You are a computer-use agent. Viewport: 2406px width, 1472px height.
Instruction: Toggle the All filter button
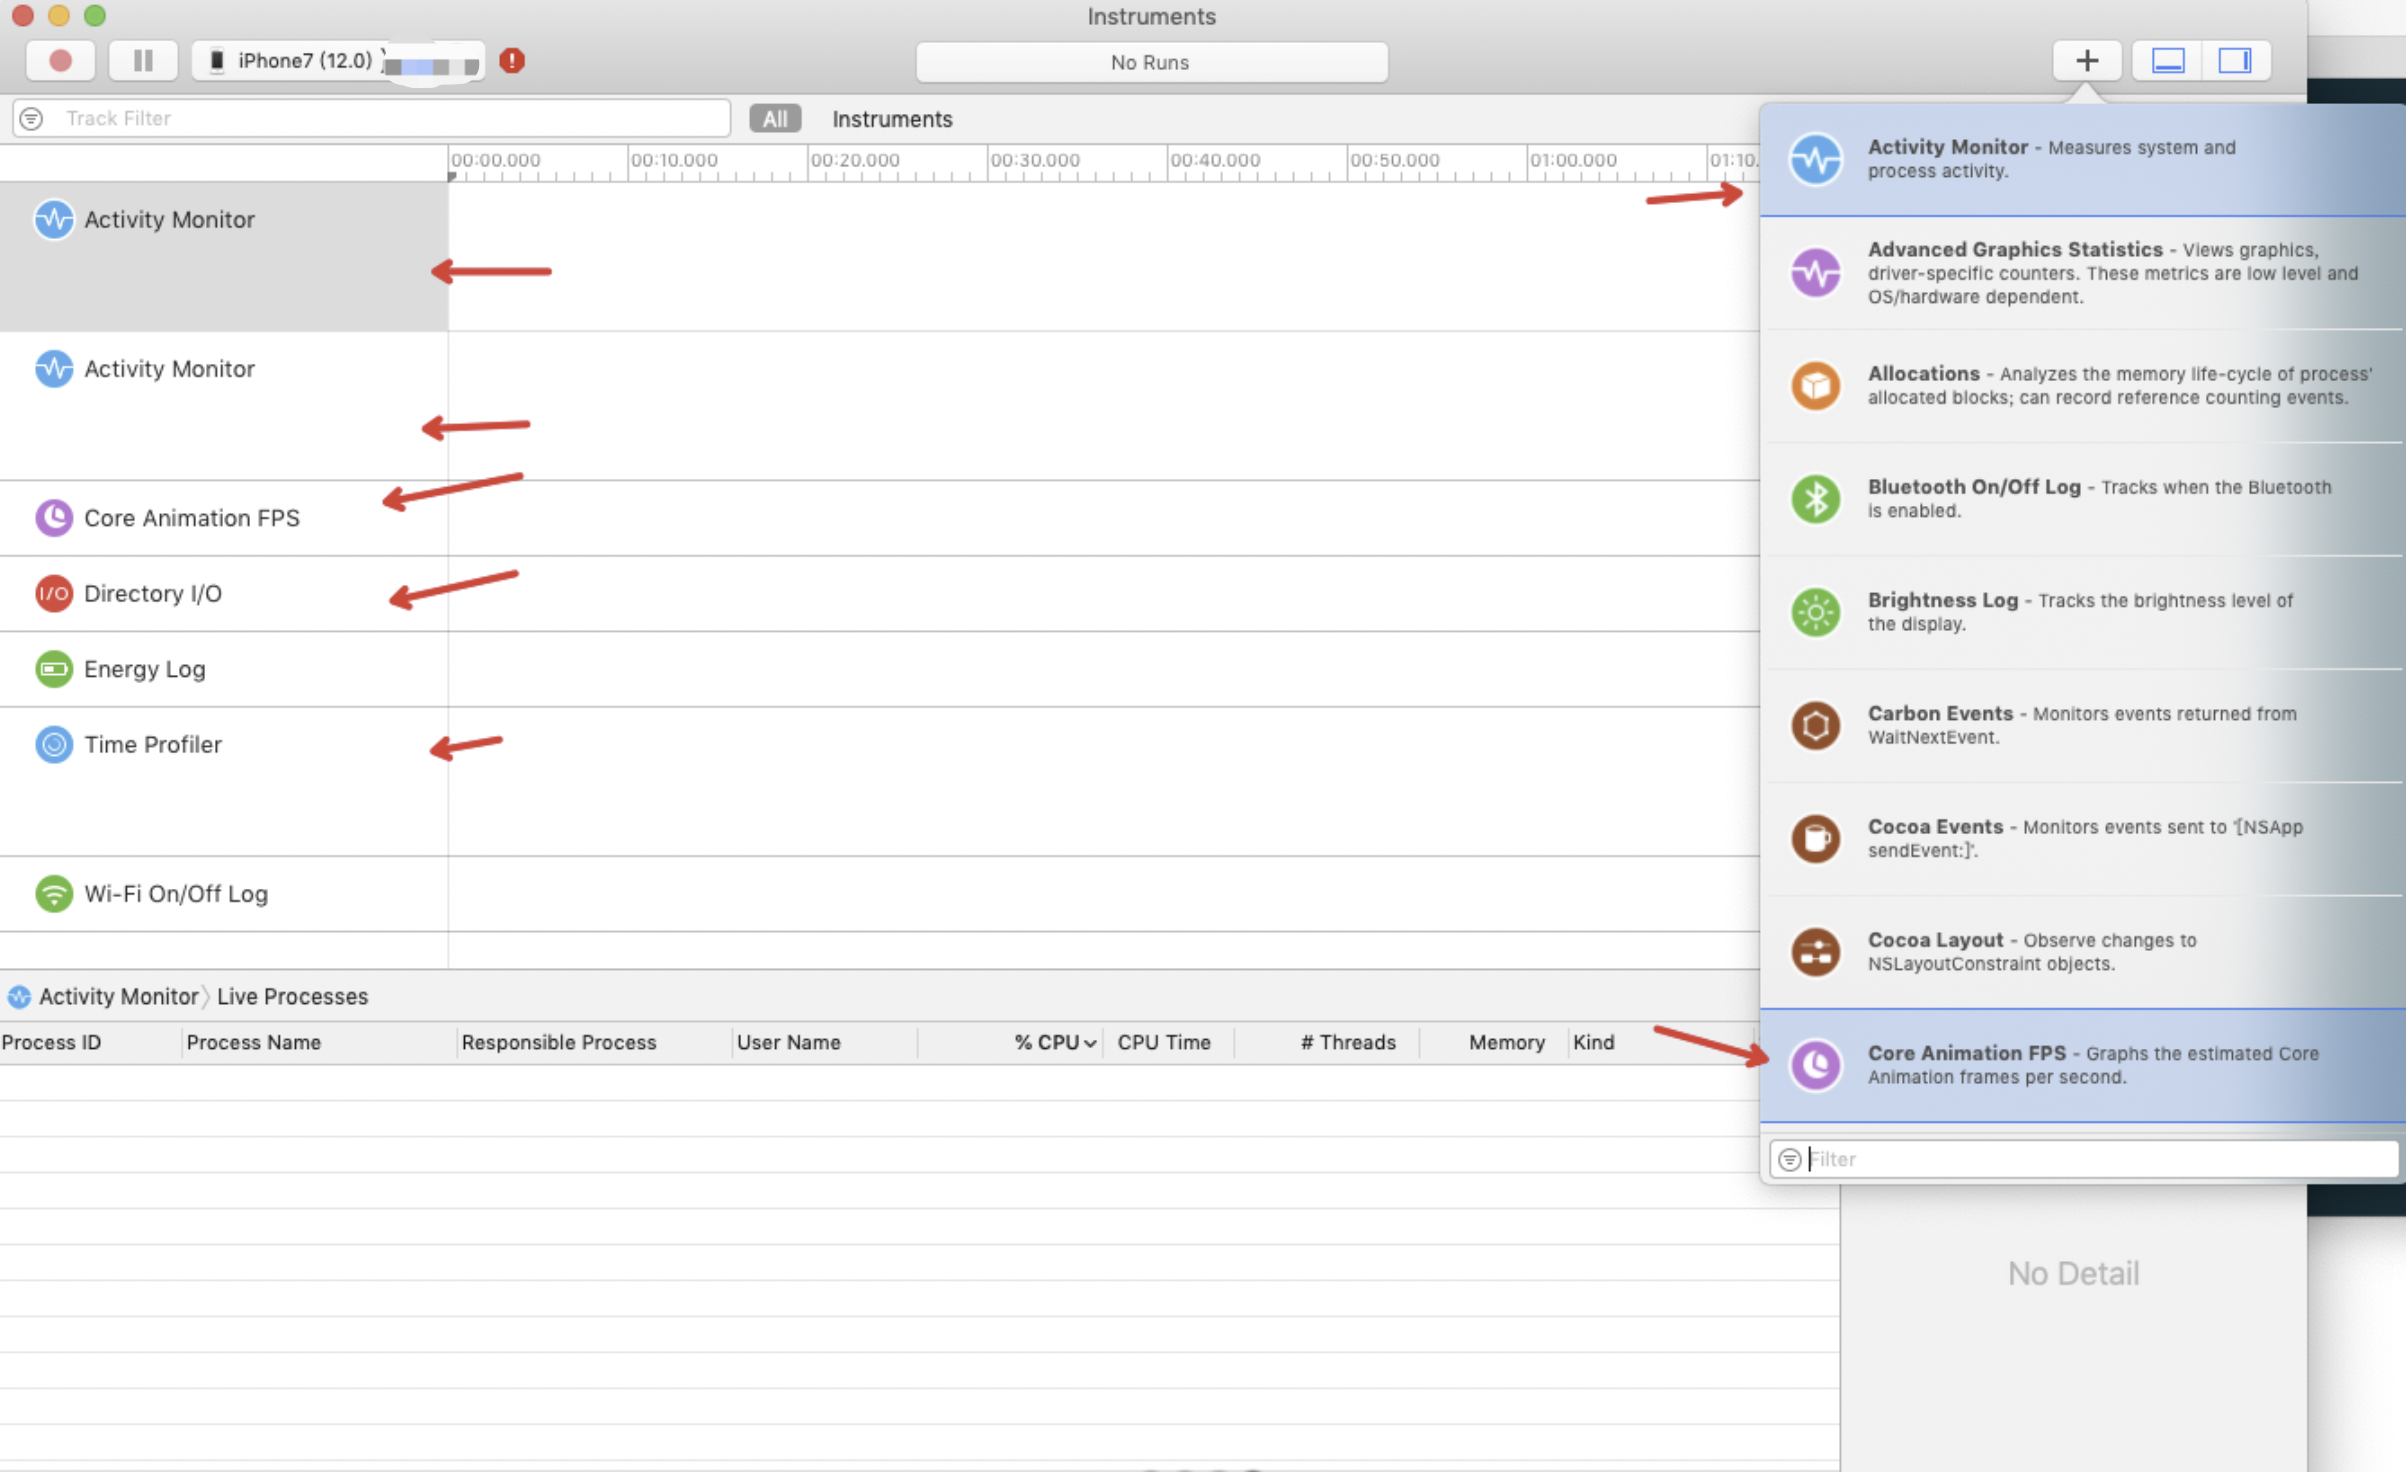click(774, 119)
